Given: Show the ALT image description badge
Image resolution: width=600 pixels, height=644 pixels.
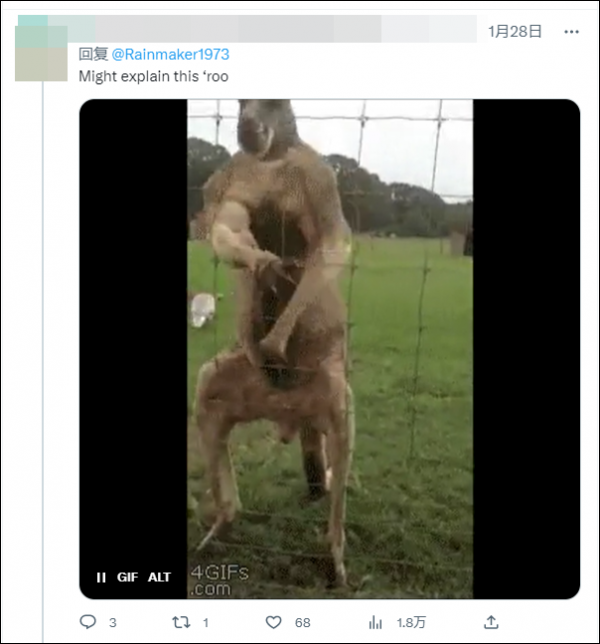Looking at the screenshot, I should [159, 577].
